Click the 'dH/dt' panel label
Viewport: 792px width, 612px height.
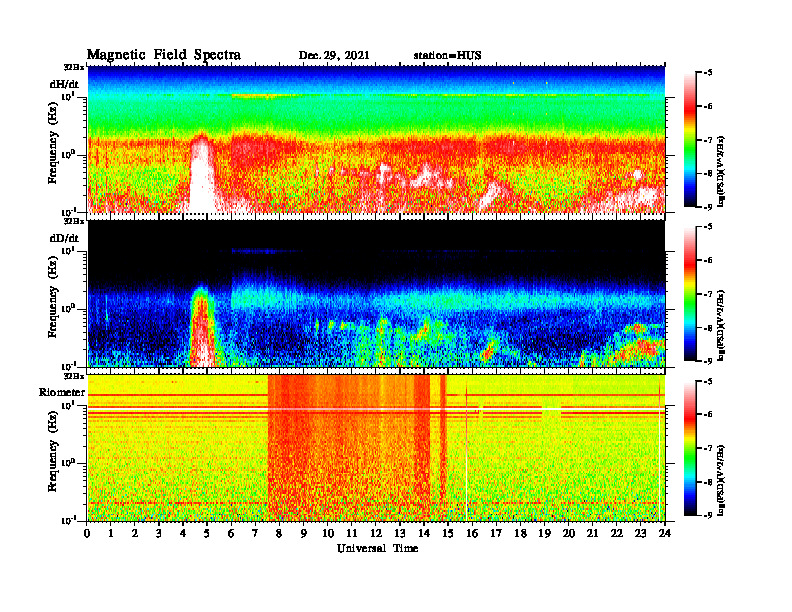(64, 84)
